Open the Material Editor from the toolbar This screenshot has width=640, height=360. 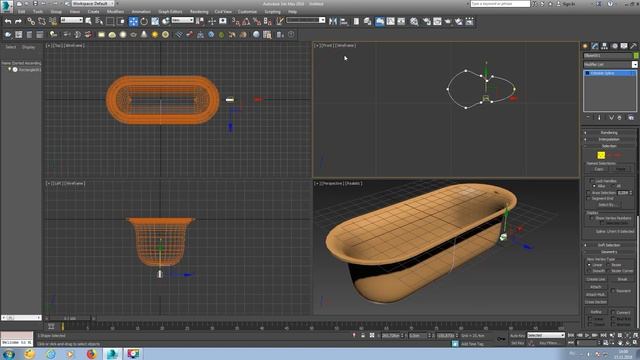click(414, 21)
